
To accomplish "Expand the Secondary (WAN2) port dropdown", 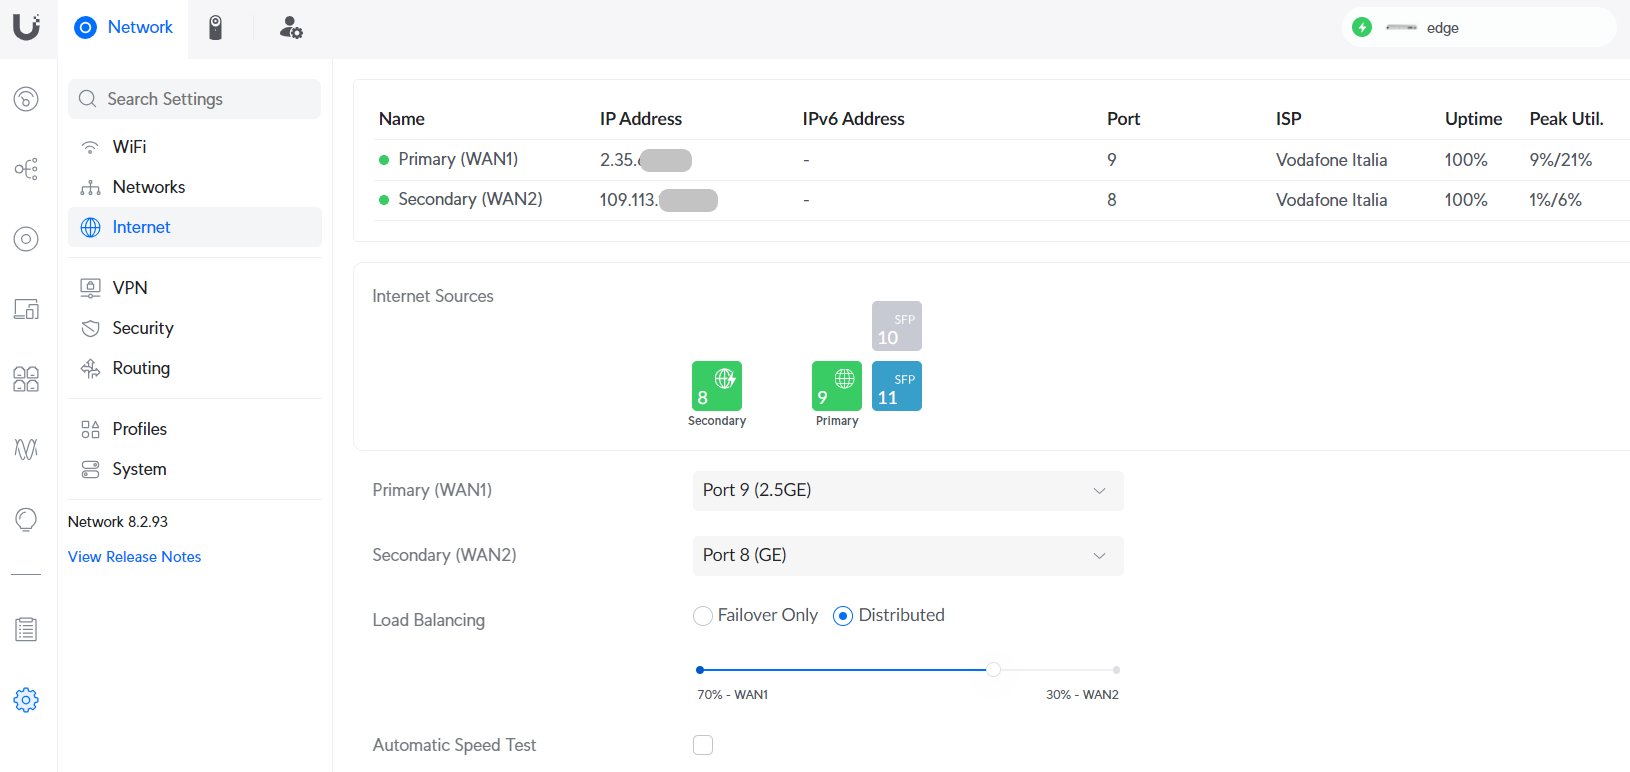I will coord(907,556).
